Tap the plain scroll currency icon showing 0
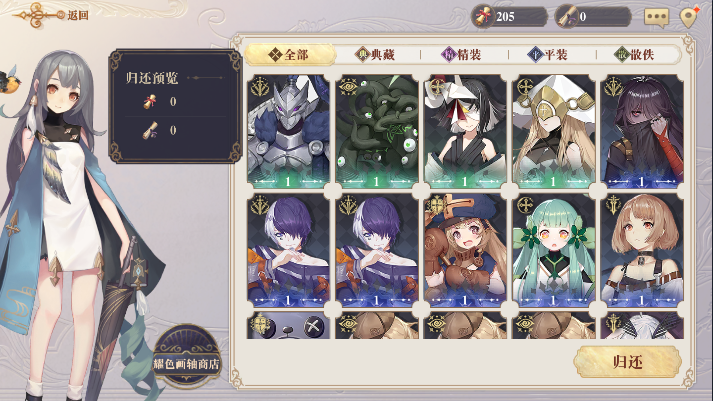The height and width of the screenshot is (401, 713). pyautogui.click(x=567, y=17)
